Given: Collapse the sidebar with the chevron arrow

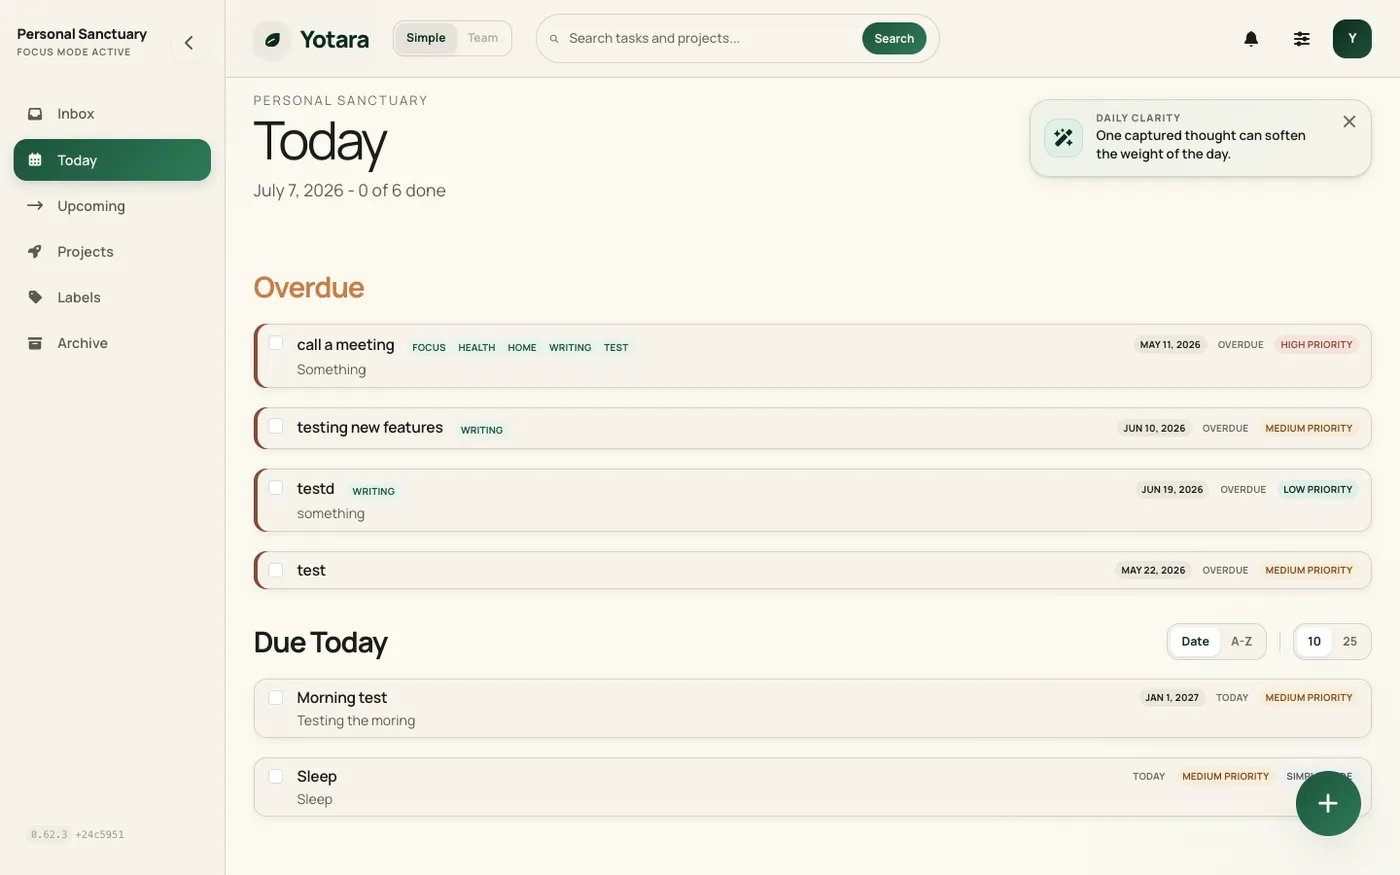Looking at the screenshot, I should pyautogui.click(x=188, y=43).
